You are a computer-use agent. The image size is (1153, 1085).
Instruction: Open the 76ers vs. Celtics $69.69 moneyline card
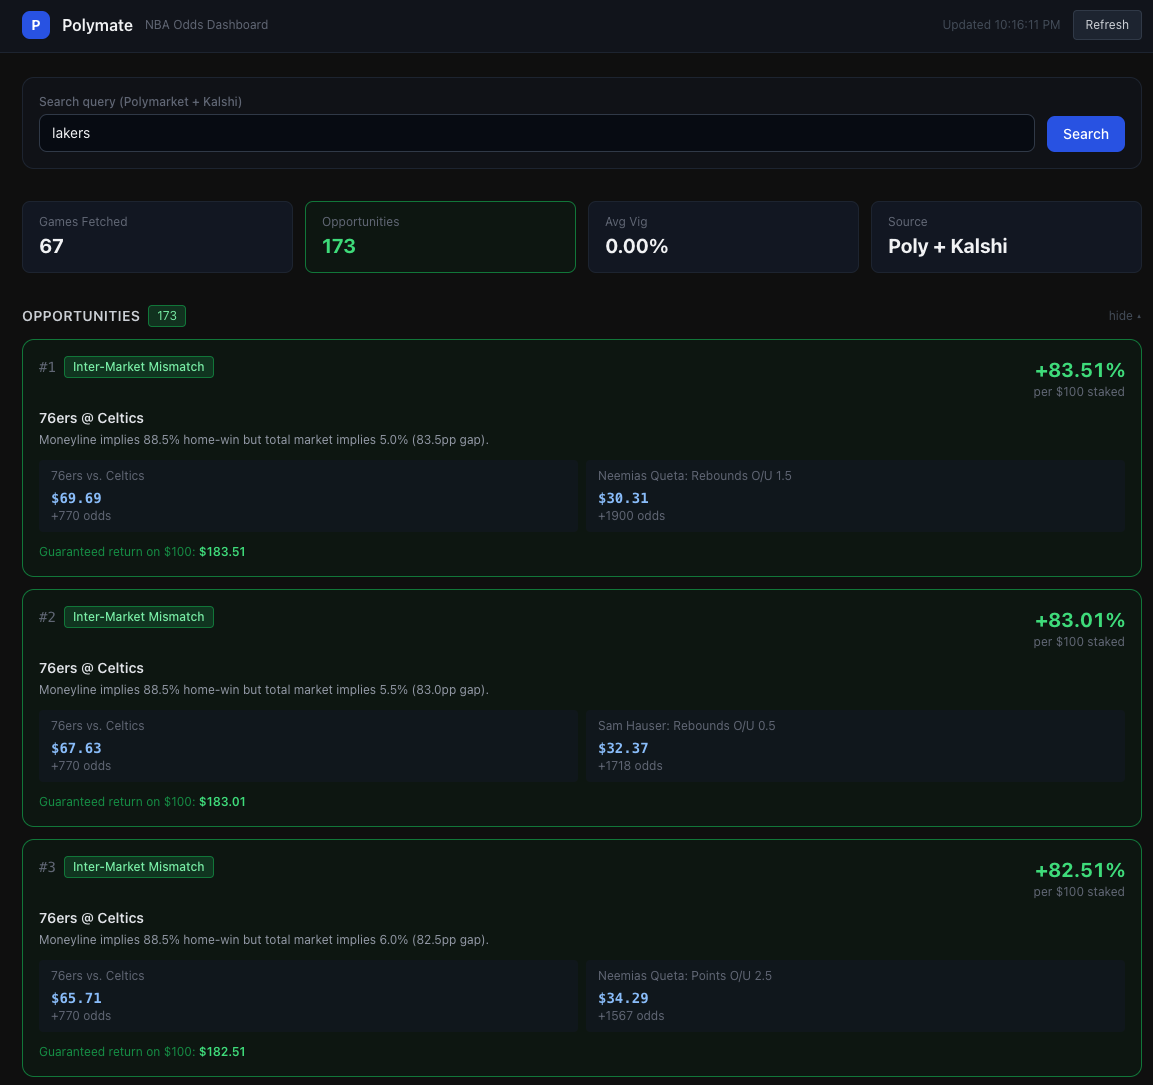[306, 496]
